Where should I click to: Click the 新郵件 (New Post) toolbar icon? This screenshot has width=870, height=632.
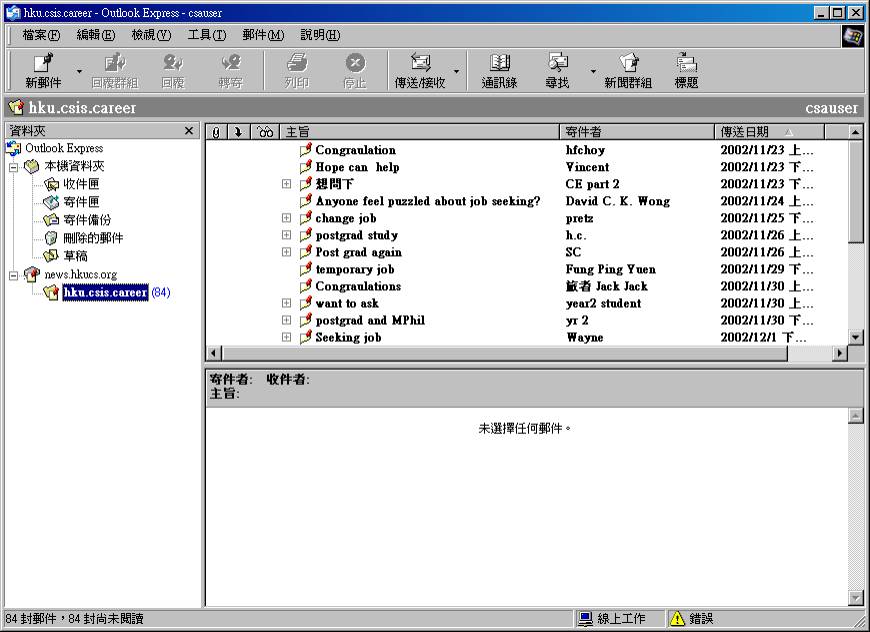click(x=43, y=63)
